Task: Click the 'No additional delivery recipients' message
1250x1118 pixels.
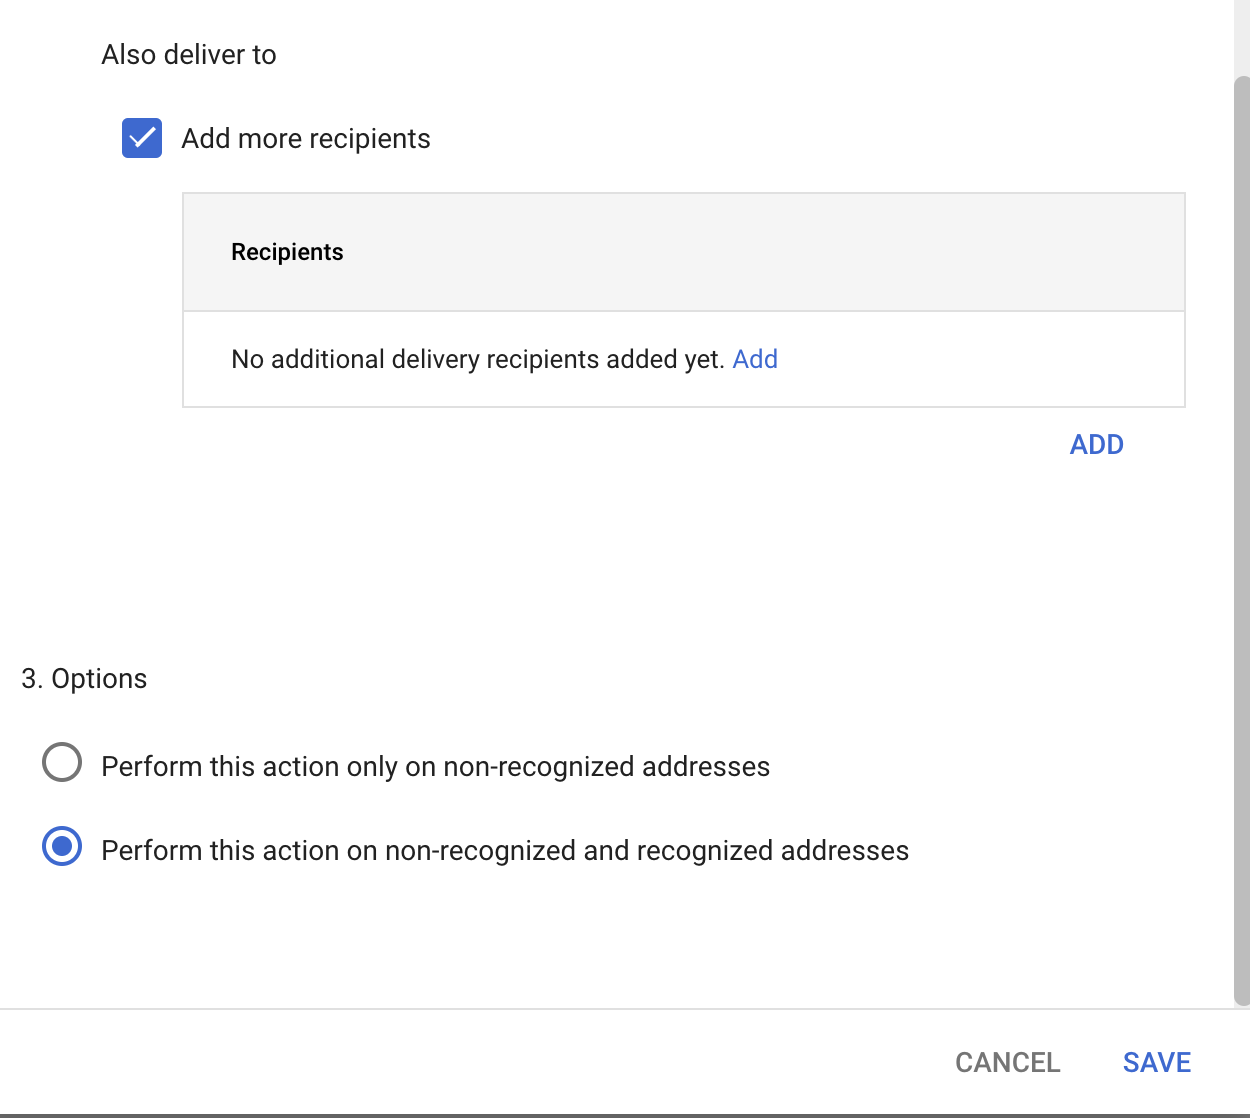Action: click(477, 359)
